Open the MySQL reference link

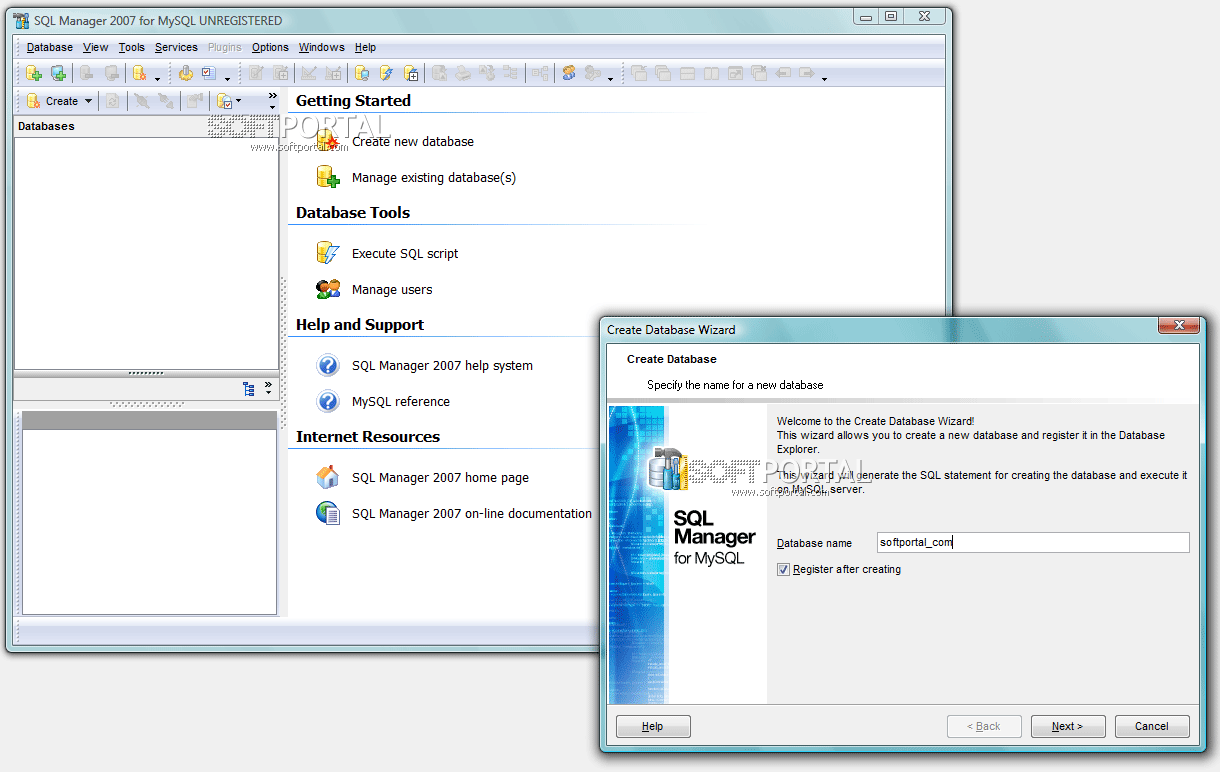(401, 402)
